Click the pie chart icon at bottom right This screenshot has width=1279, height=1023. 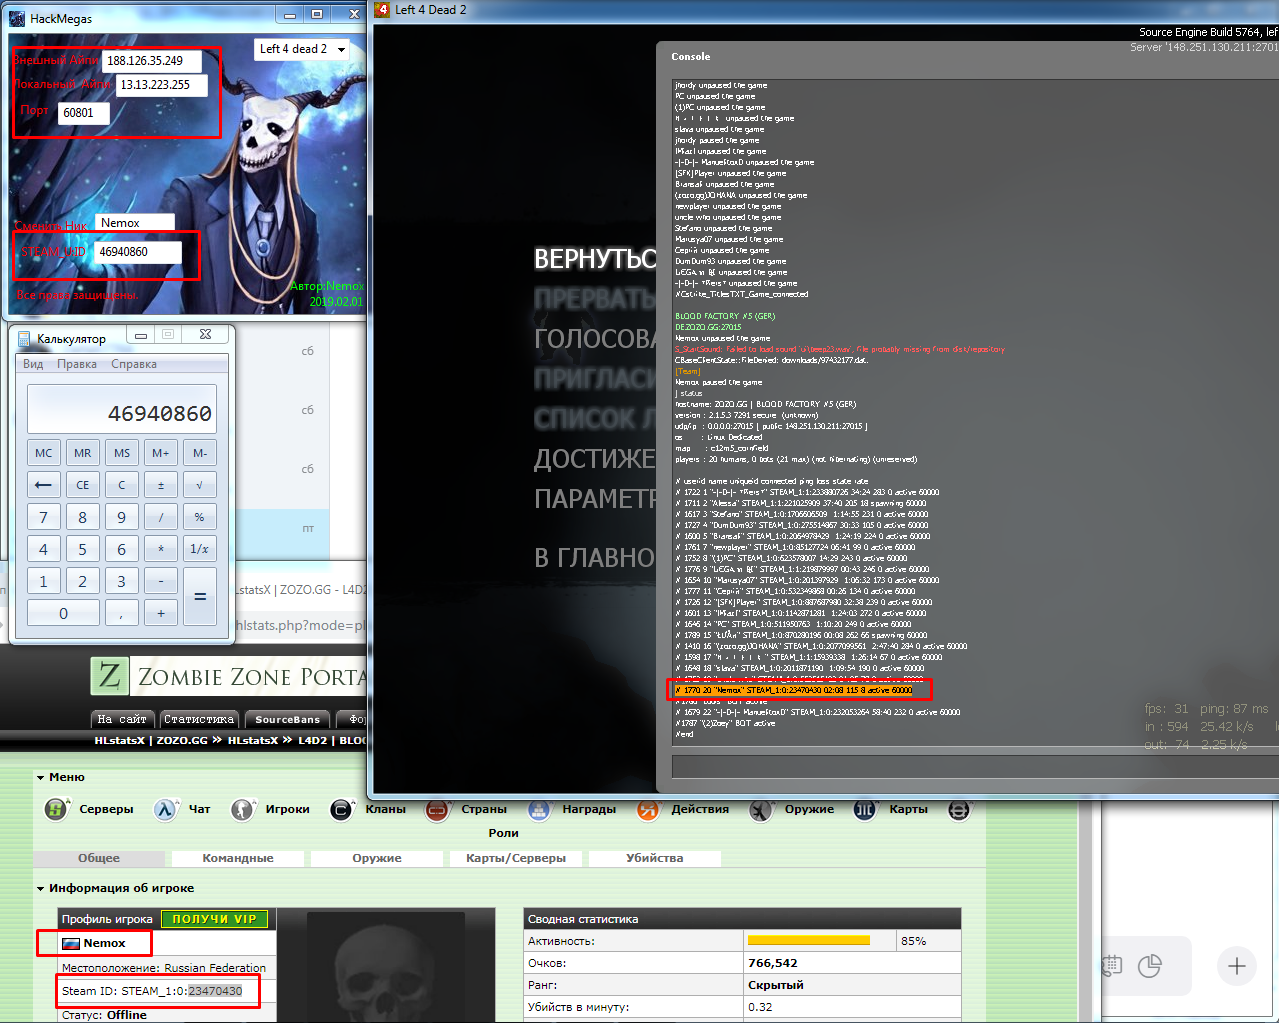click(x=1150, y=966)
